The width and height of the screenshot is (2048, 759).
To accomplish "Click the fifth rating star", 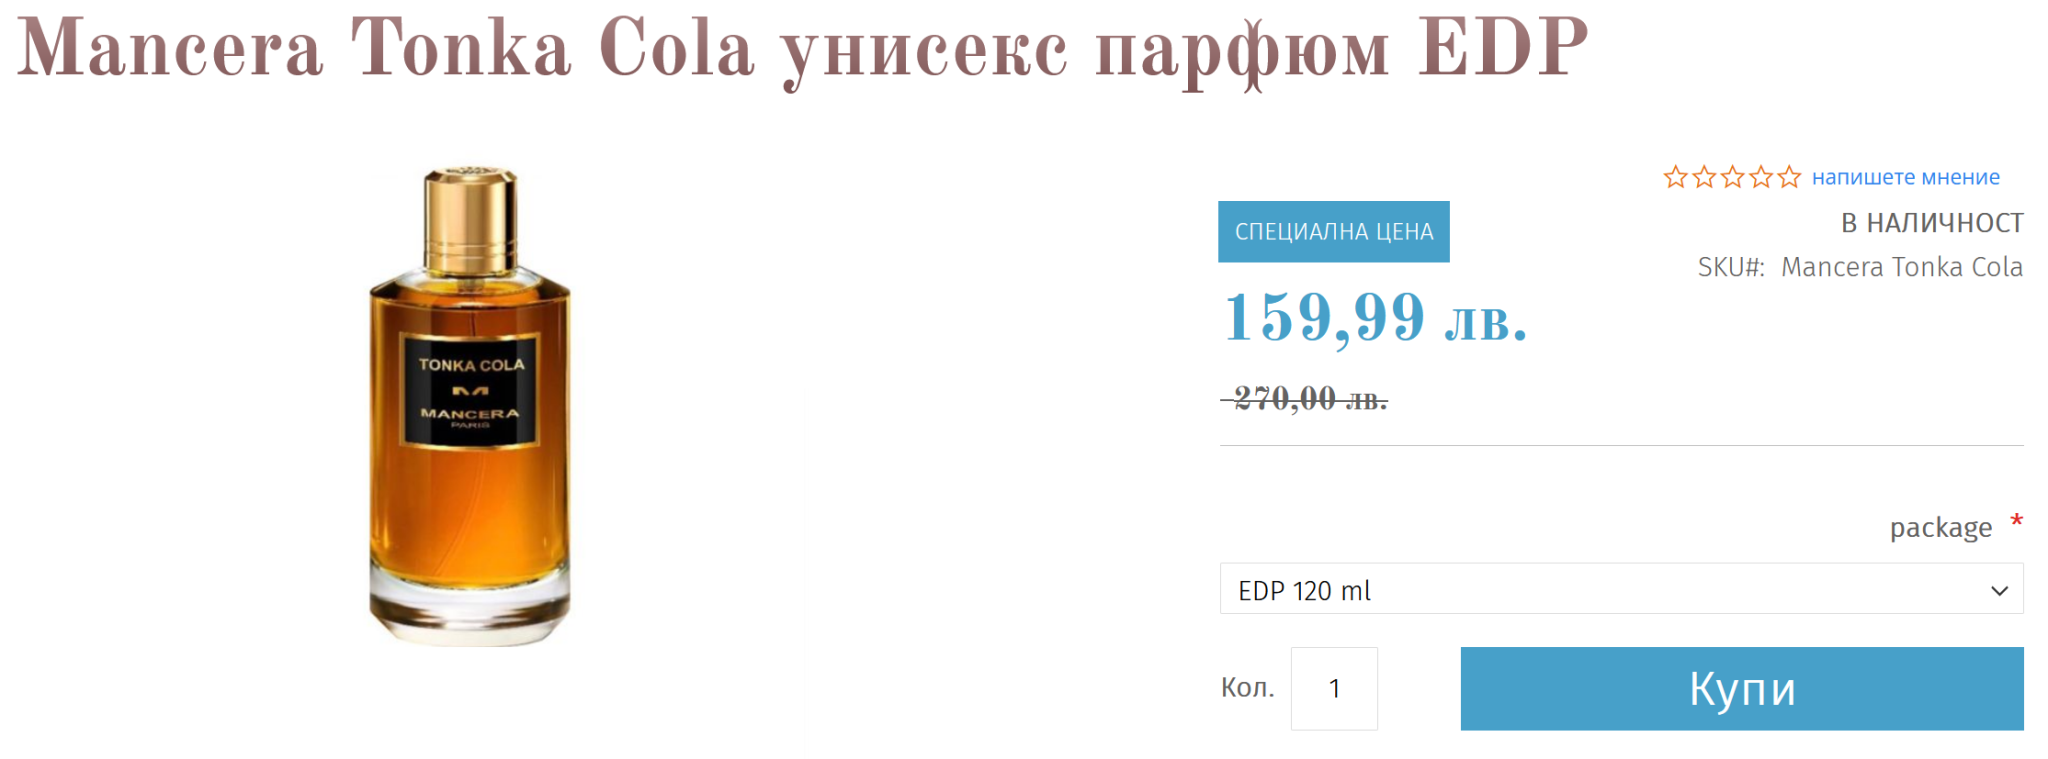I will pos(1789,178).
